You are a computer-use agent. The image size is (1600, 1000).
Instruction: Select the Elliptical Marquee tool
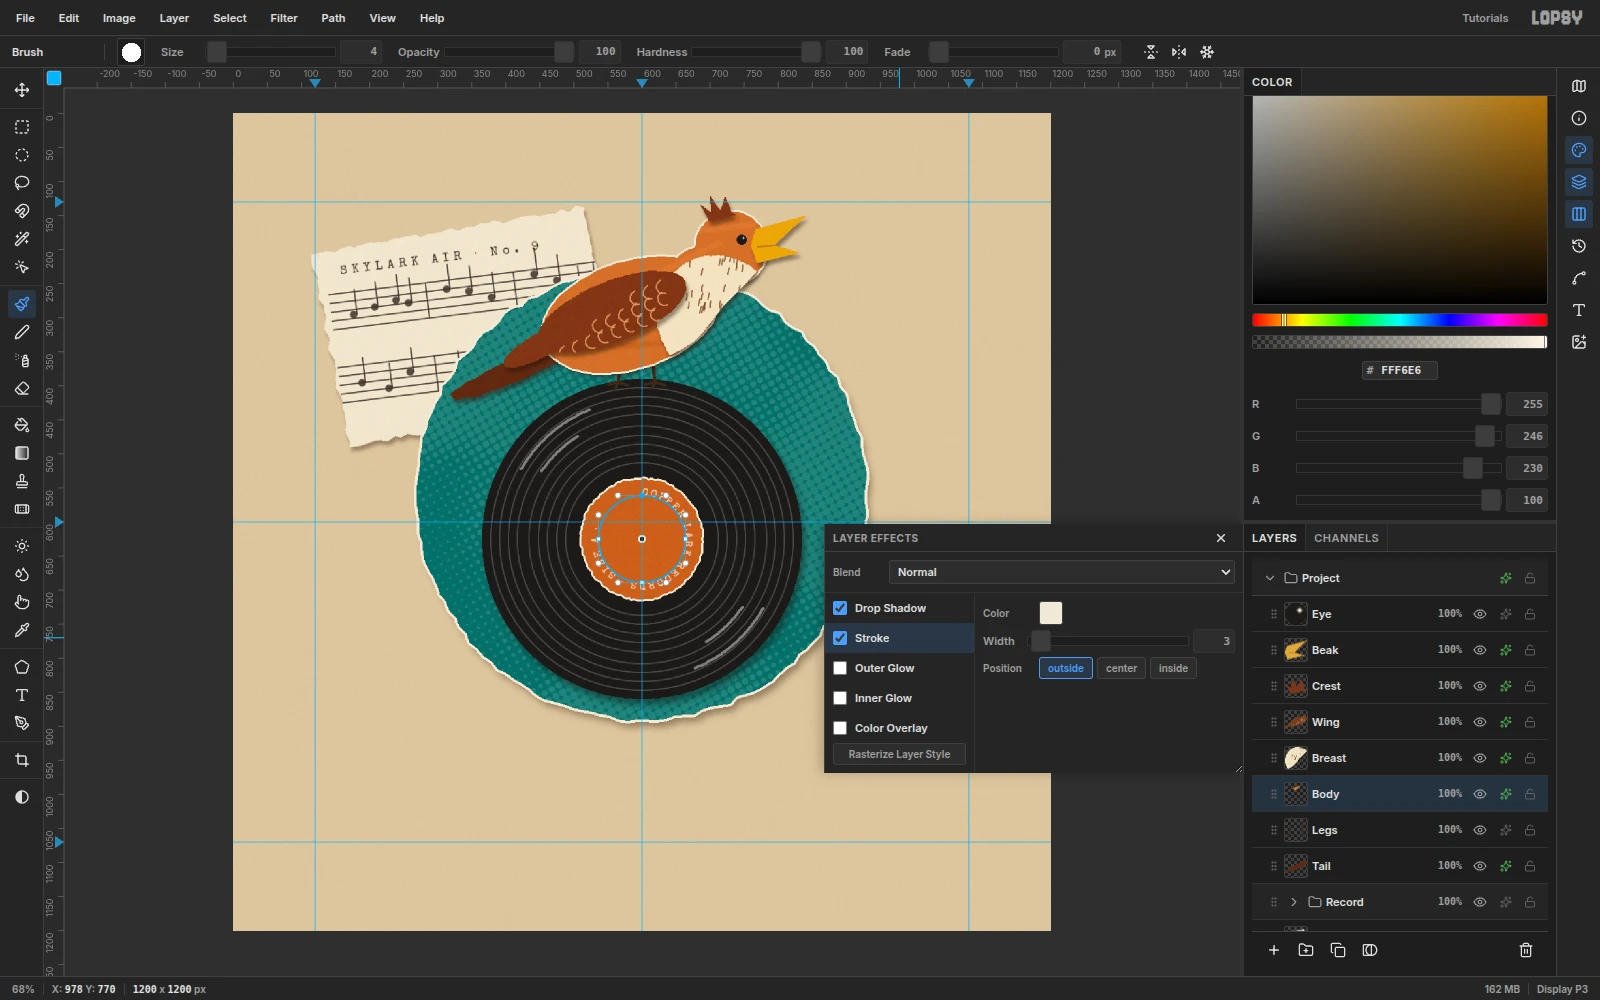click(x=22, y=155)
